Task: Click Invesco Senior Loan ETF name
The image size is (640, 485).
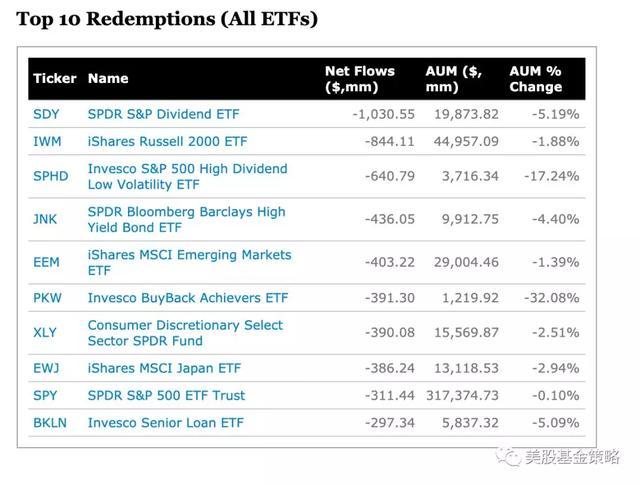Action: click(165, 423)
